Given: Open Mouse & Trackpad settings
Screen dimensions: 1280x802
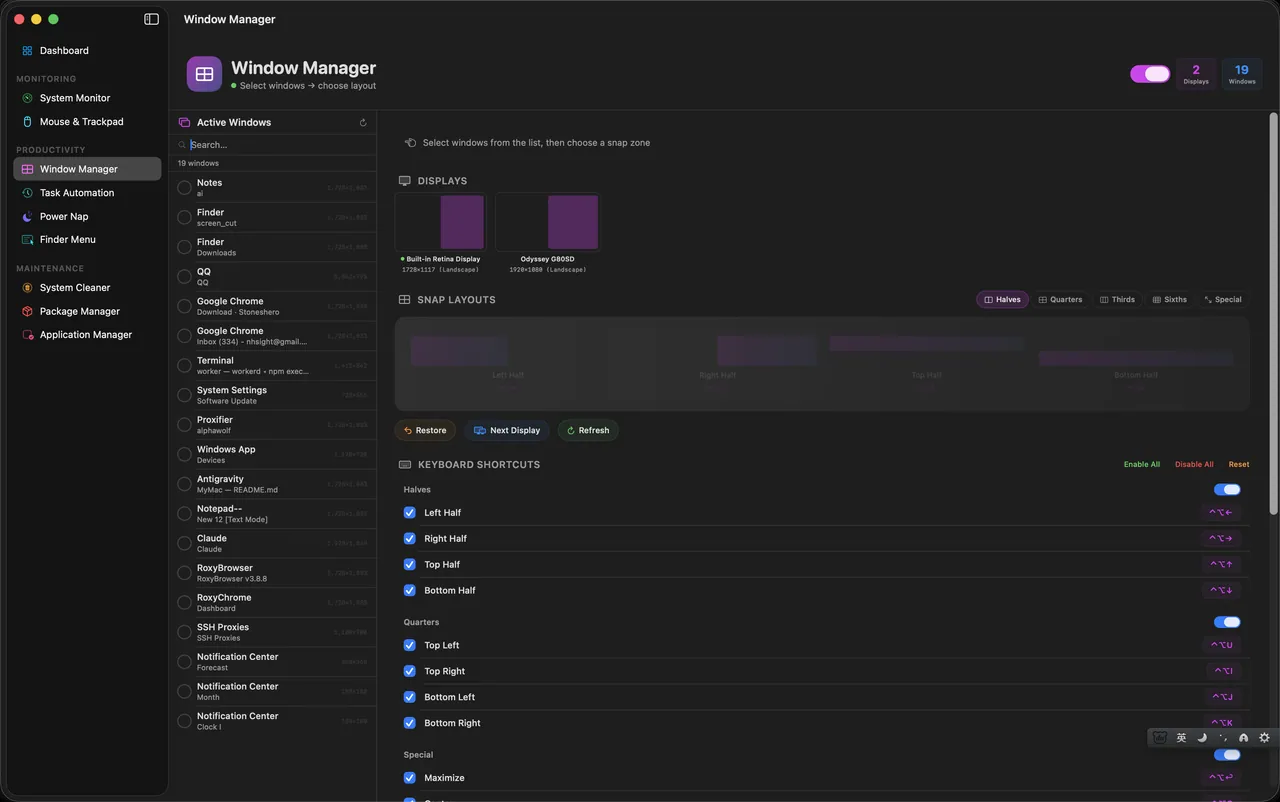Looking at the screenshot, I should pos(87,122).
